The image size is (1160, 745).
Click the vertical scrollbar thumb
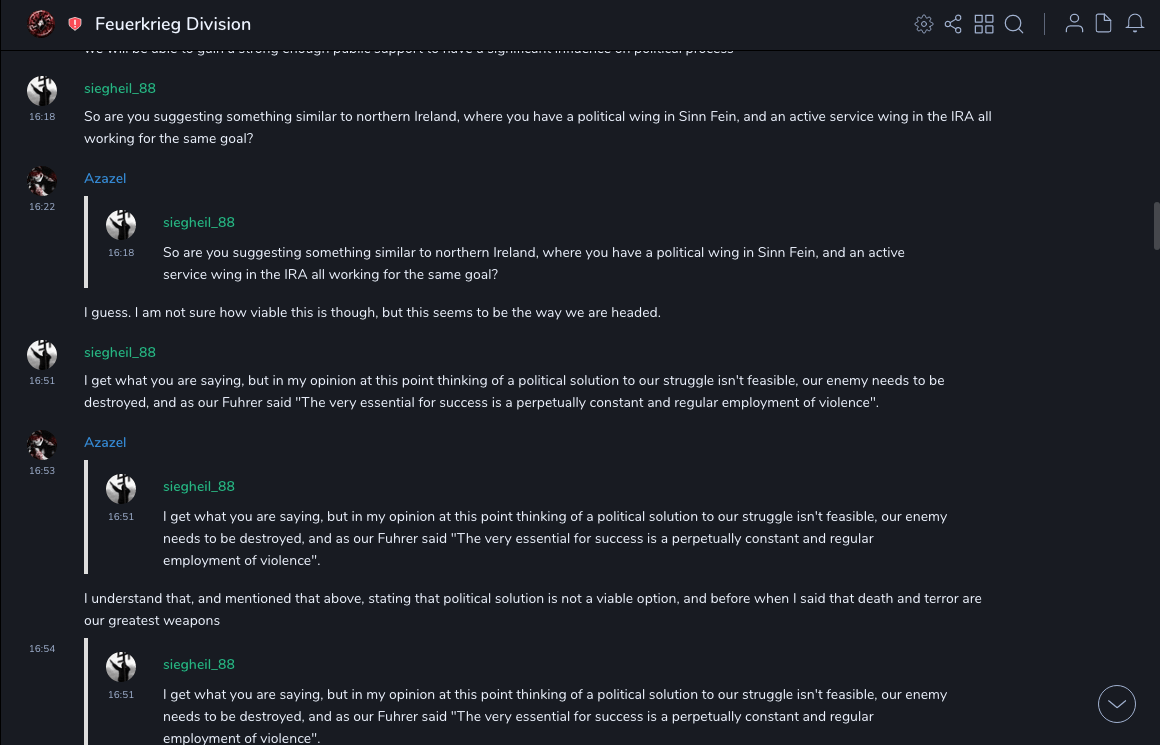[x=1157, y=226]
